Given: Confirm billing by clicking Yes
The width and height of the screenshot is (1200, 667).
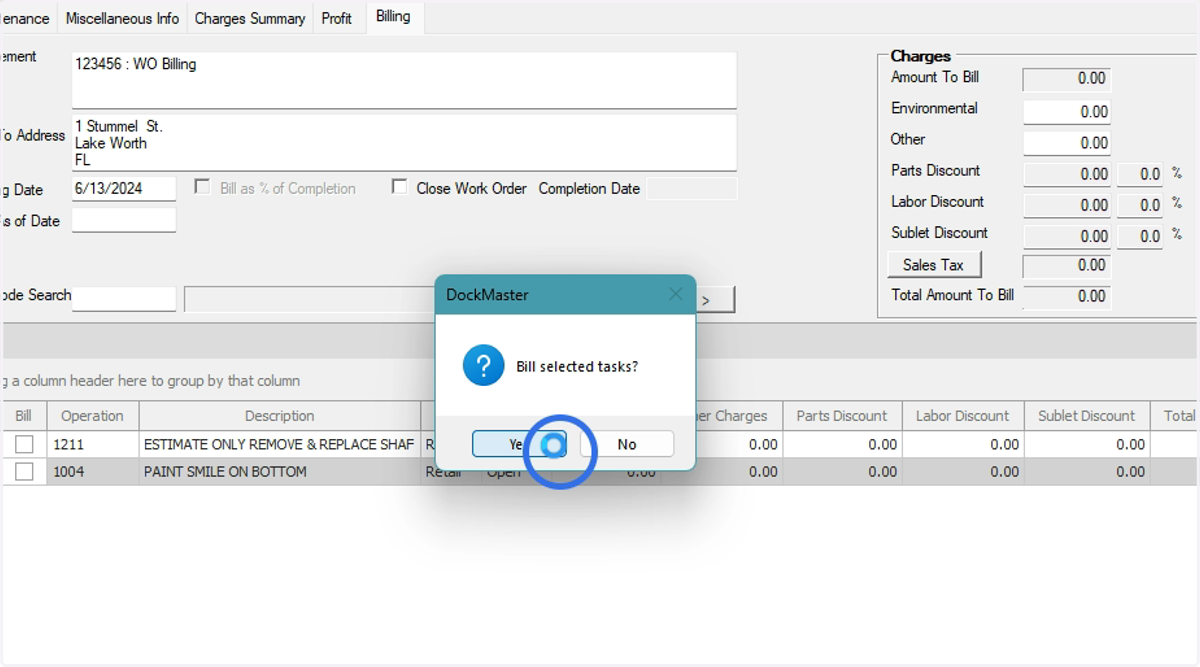Looking at the screenshot, I should coord(519,444).
